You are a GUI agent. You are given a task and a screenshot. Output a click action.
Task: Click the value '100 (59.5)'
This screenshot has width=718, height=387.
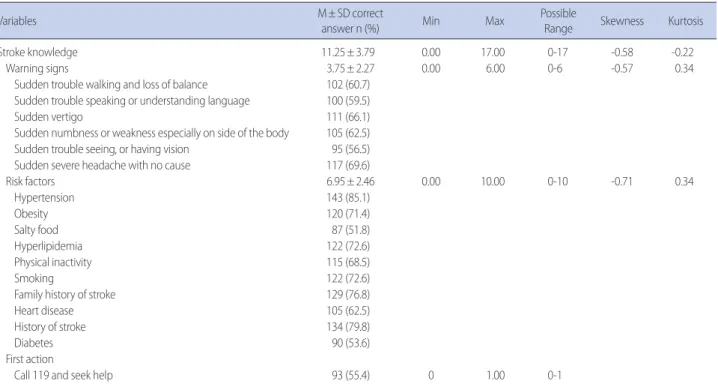point(348,101)
